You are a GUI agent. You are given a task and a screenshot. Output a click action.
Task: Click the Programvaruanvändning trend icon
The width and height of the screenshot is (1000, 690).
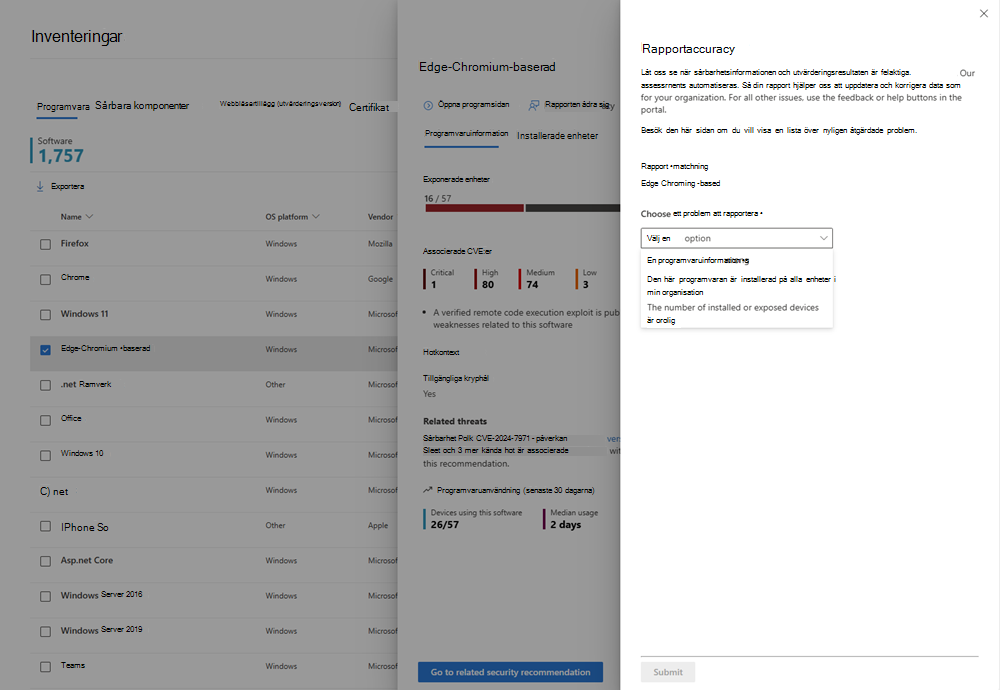428,490
